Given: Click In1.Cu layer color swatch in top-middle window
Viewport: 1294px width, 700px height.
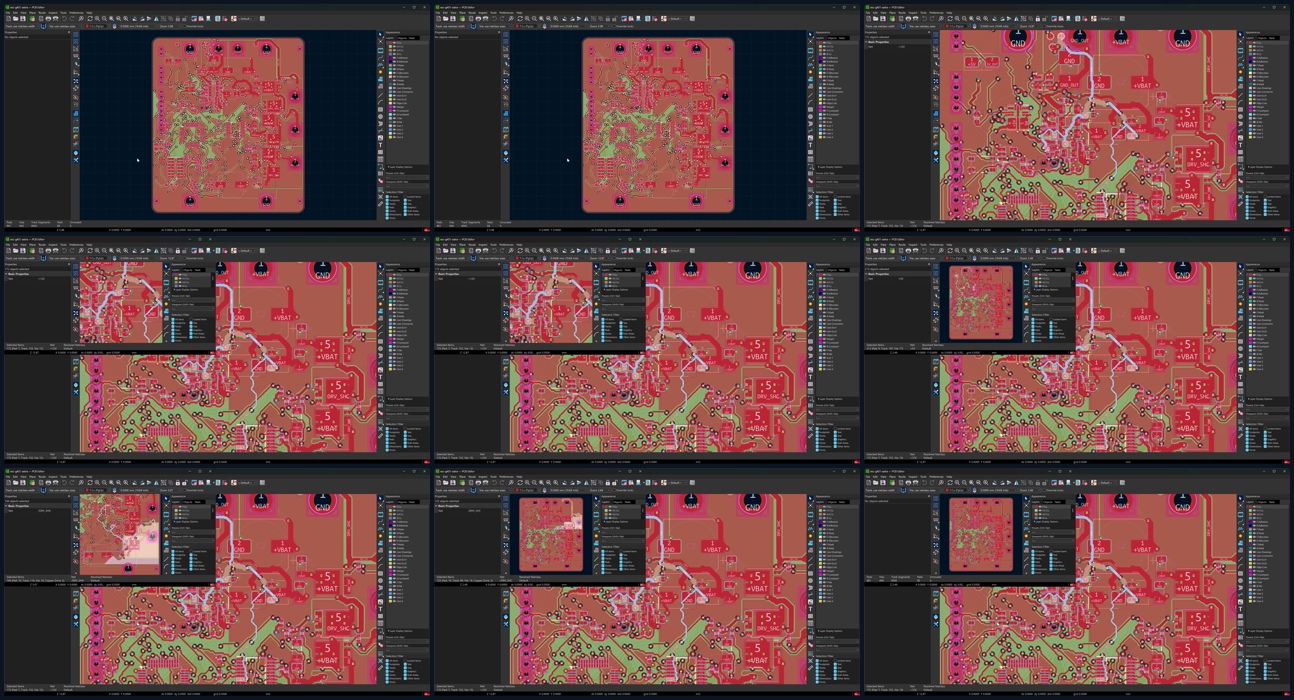Looking at the screenshot, I should [x=820, y=47].
